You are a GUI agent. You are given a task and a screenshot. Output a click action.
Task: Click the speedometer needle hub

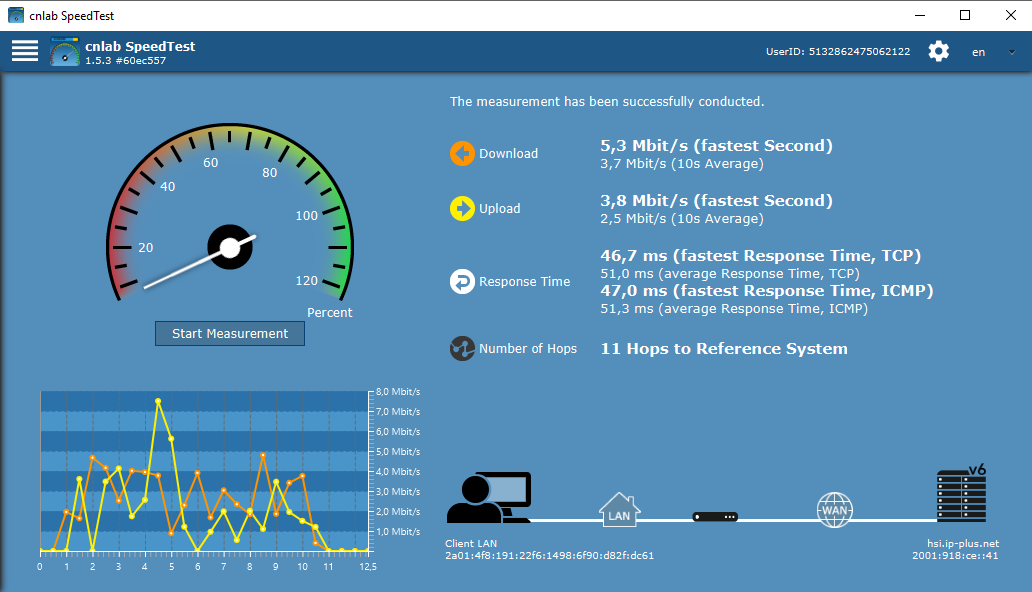[x=230, y=248]
